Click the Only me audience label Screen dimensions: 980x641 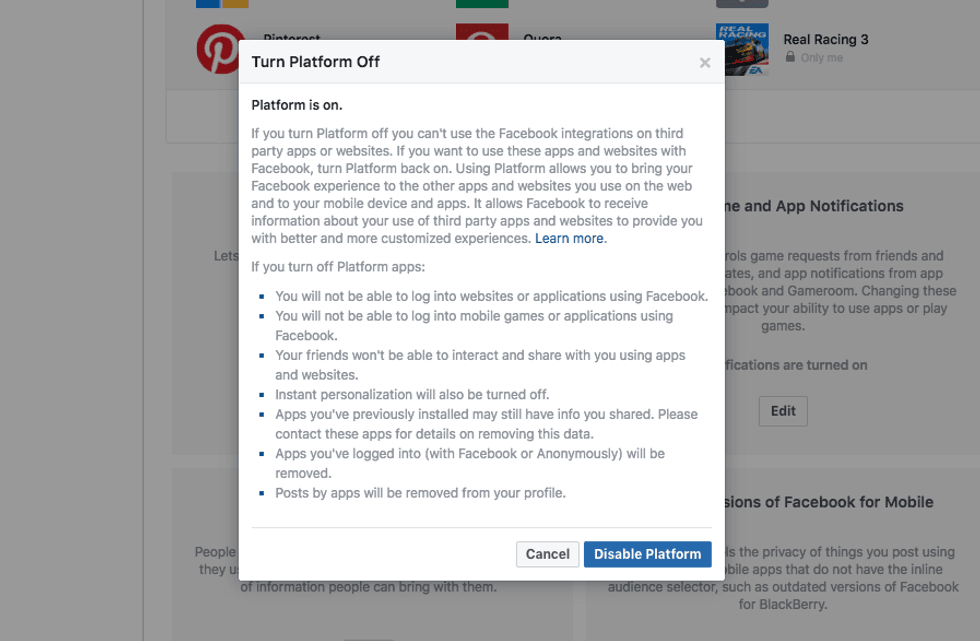[822, 58]
